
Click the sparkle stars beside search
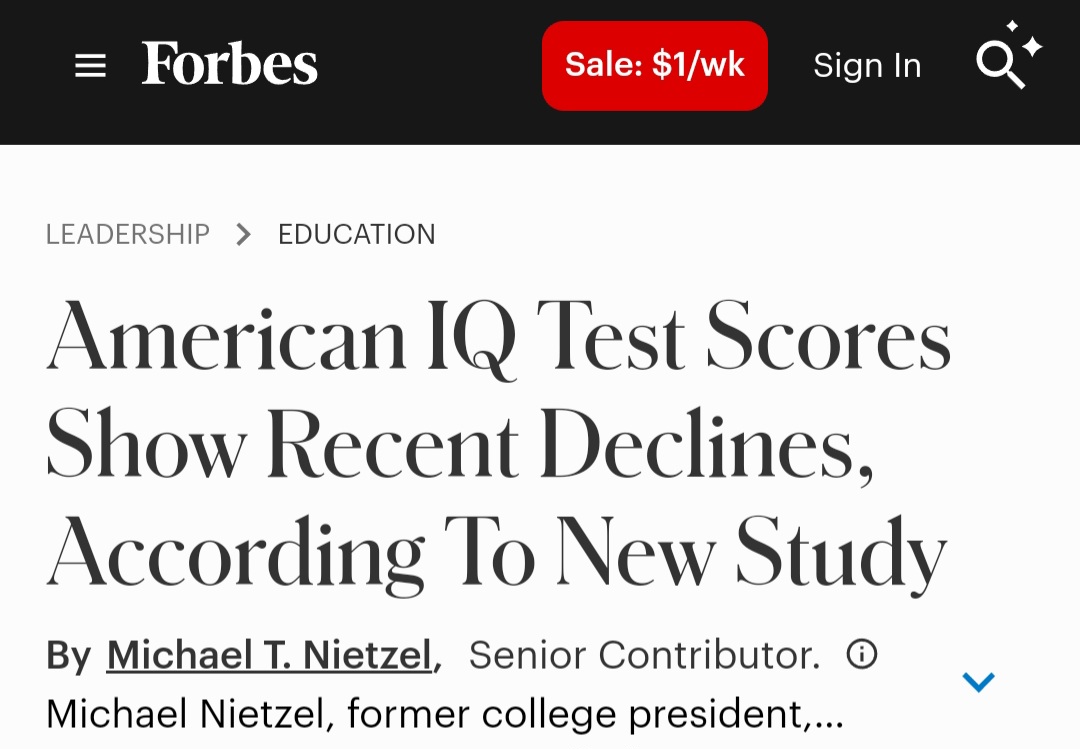[1026, 40]
